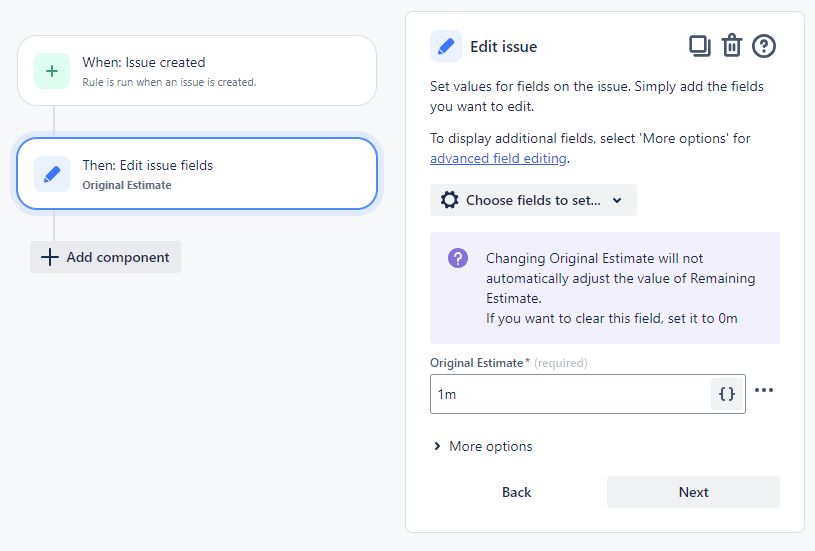Click the Original Estimate input field
Image resolution: width=815 pixels, height=551 pixels.
570,394
